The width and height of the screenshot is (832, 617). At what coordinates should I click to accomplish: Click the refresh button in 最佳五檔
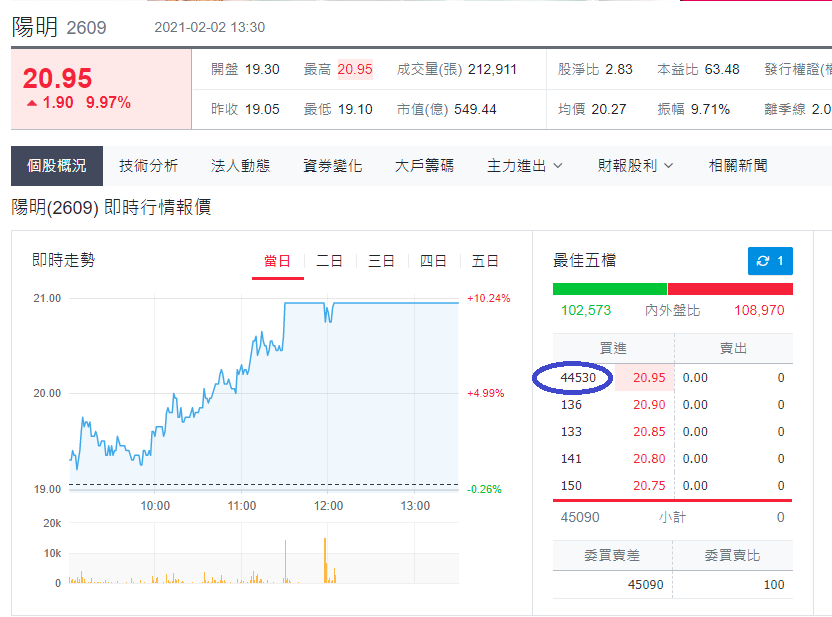point(770,261)
